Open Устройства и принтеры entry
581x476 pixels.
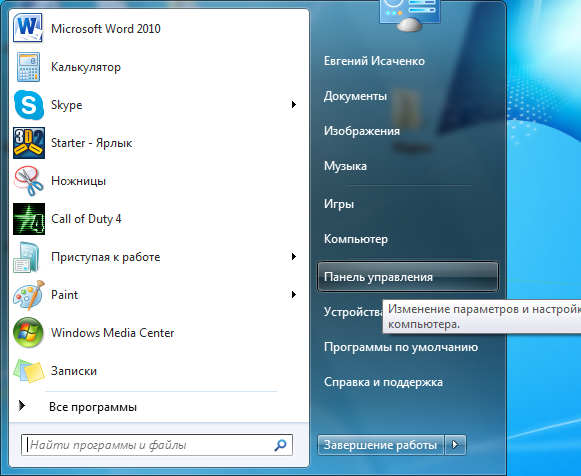[x=353, y=312]
